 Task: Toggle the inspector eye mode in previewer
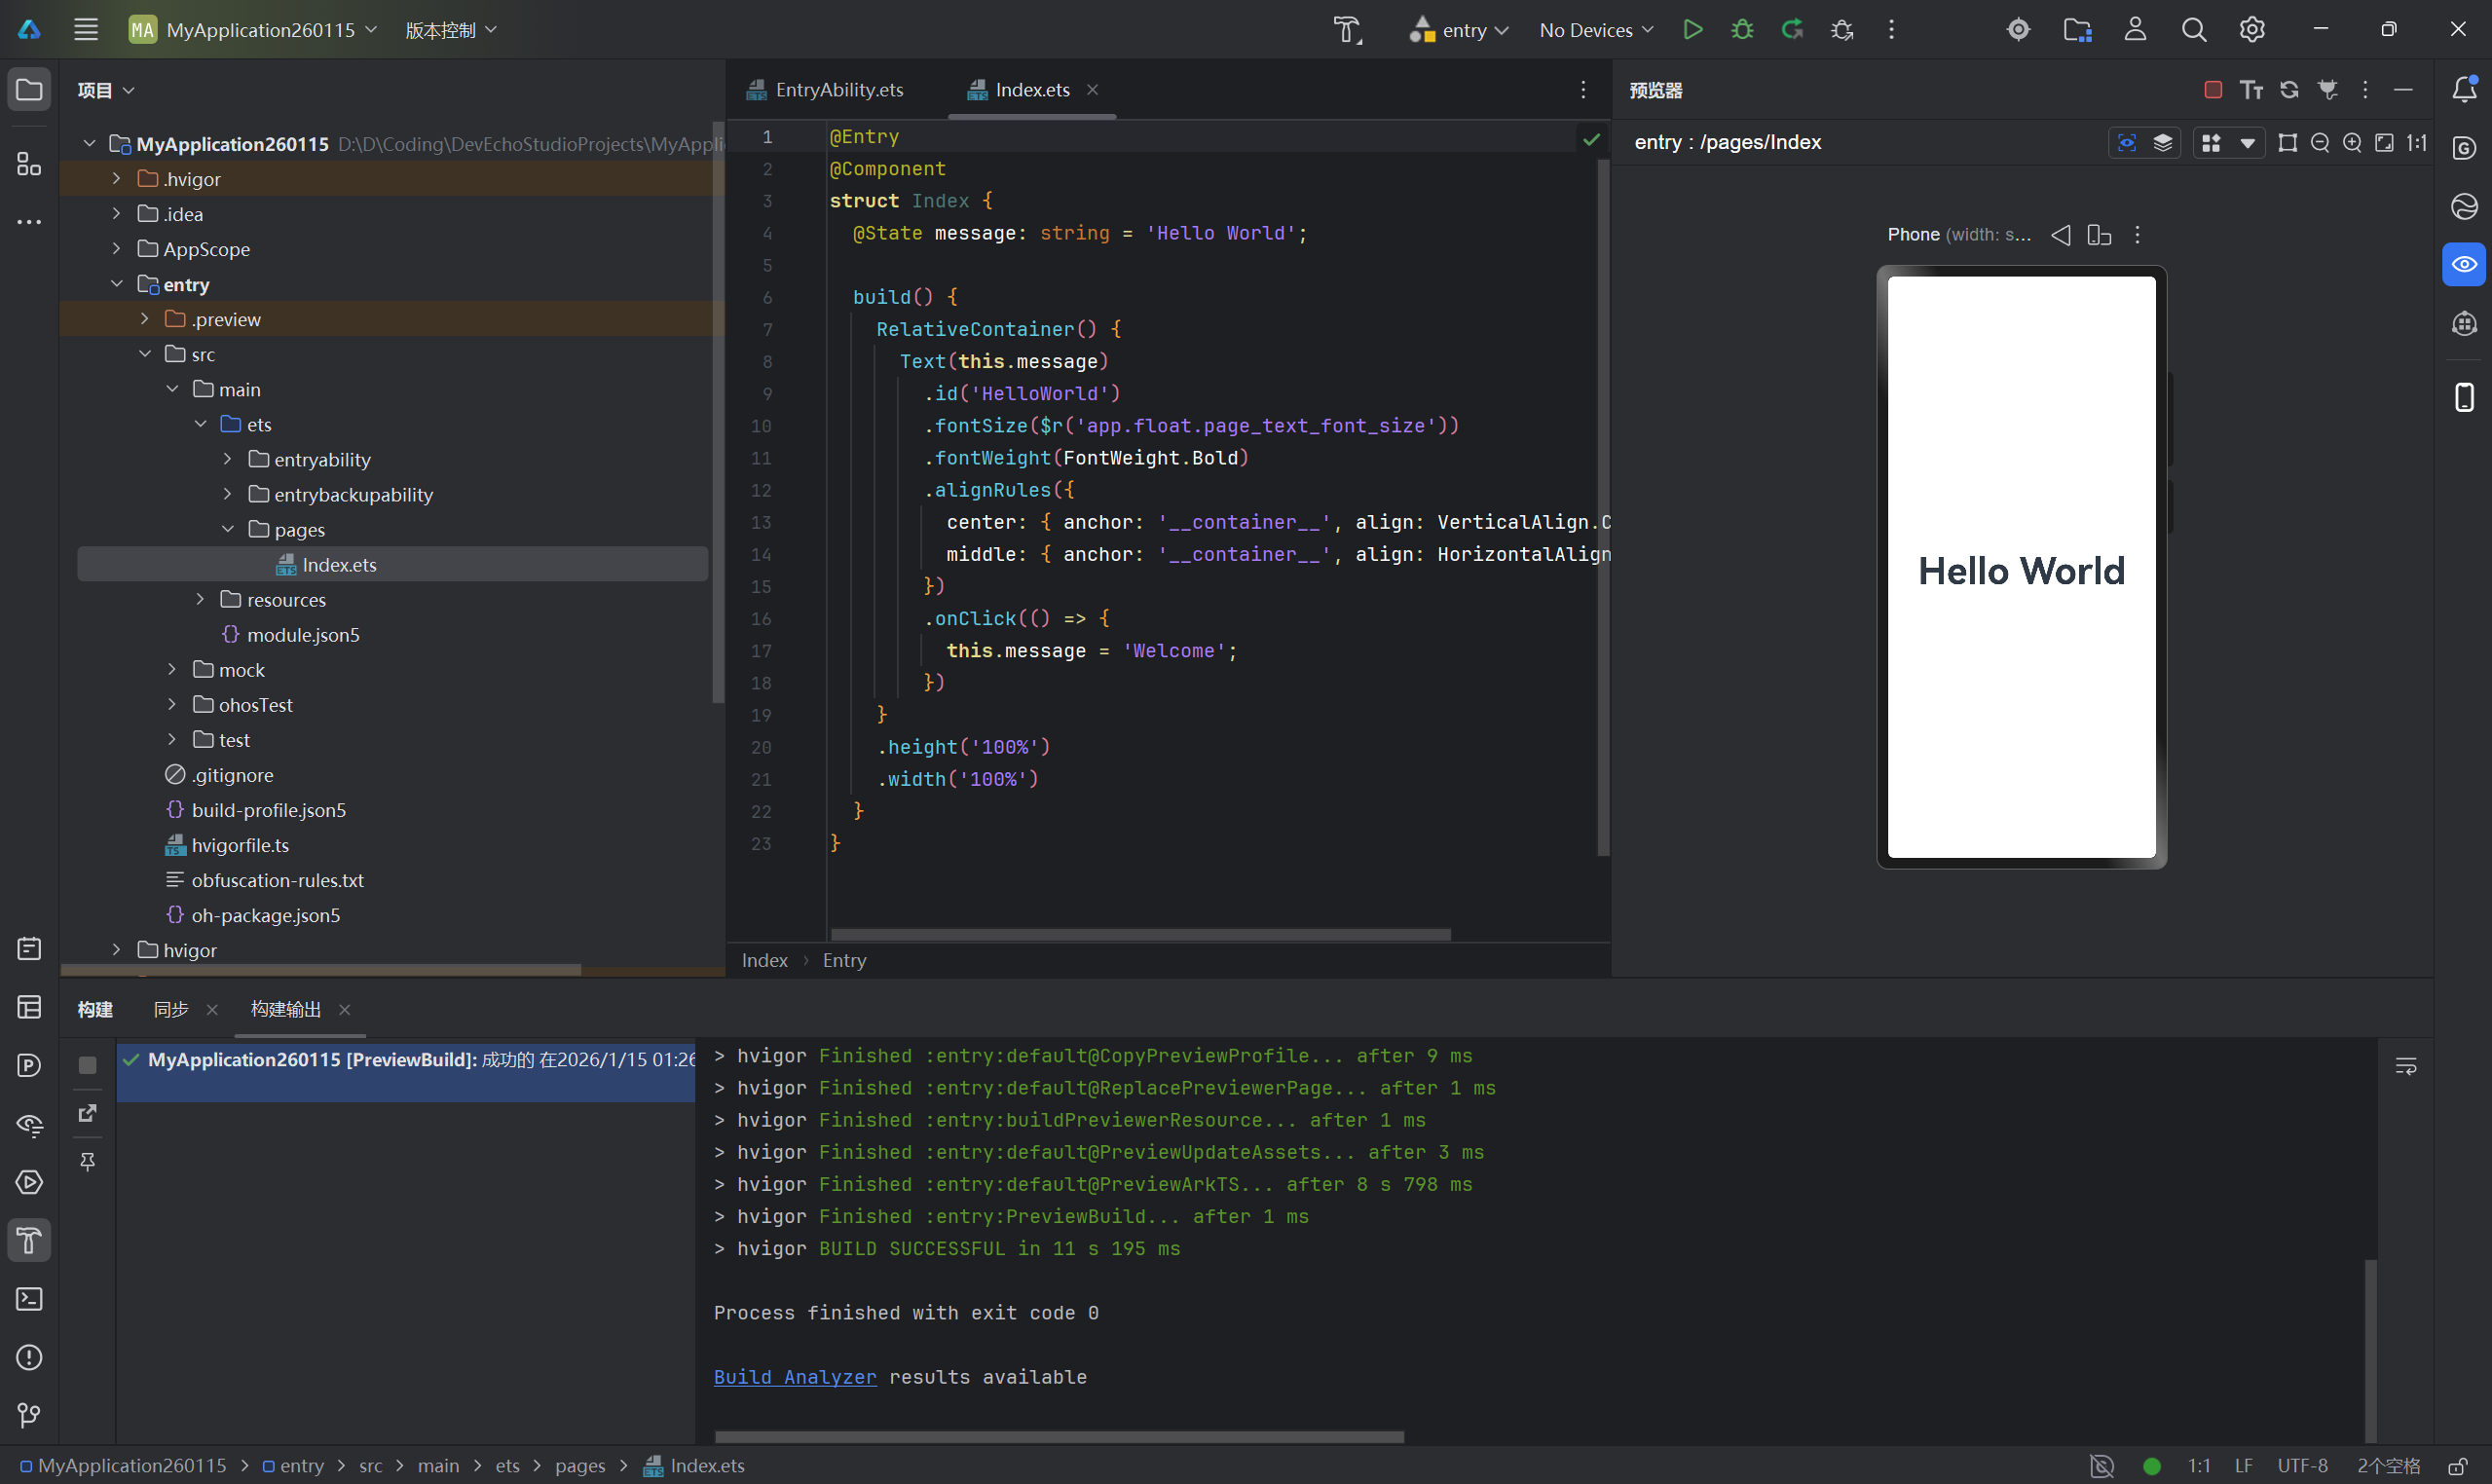click(x=2127, y=143)
